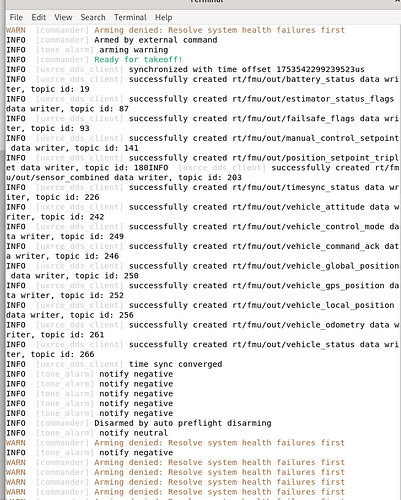Open the Terminal menu
This screenshot has height=500, width=401.
coord(130,17)
